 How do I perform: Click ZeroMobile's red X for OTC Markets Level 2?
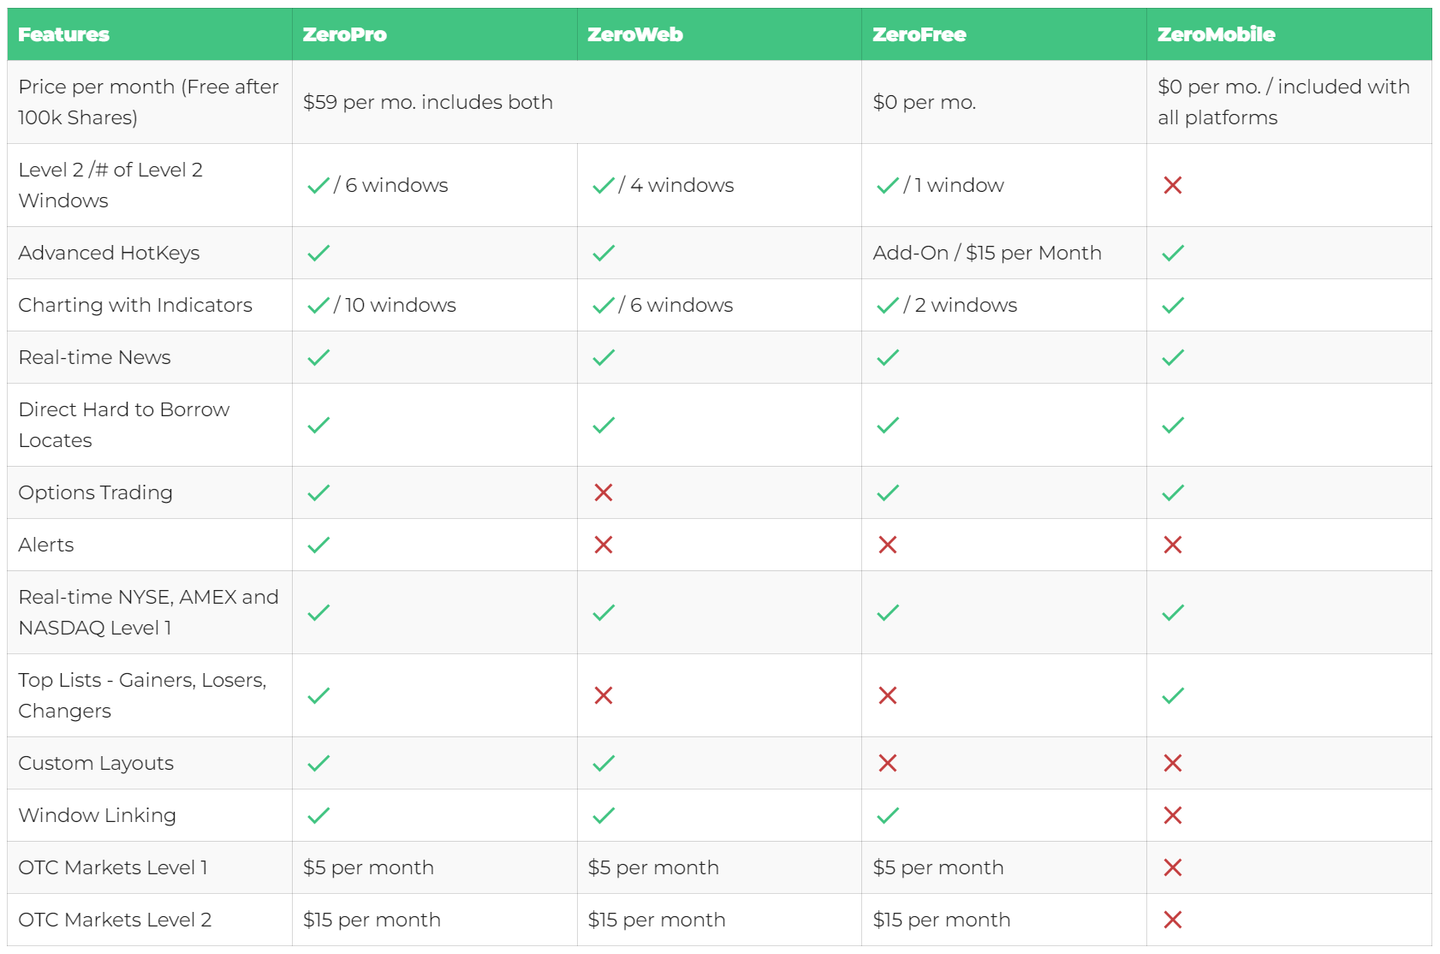click(1173, 919)
